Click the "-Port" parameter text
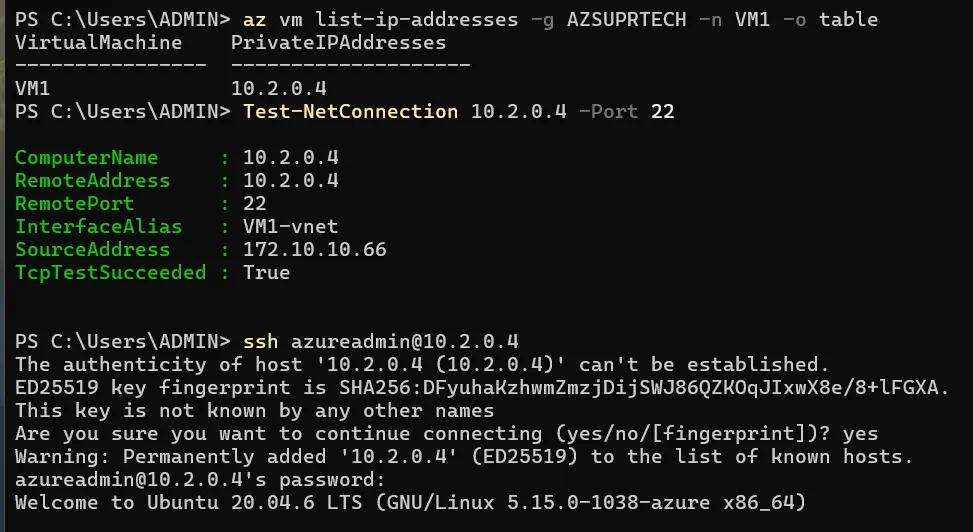Image resolution: width=973 pixels, height=532 pixels. [x=608, y=111]
